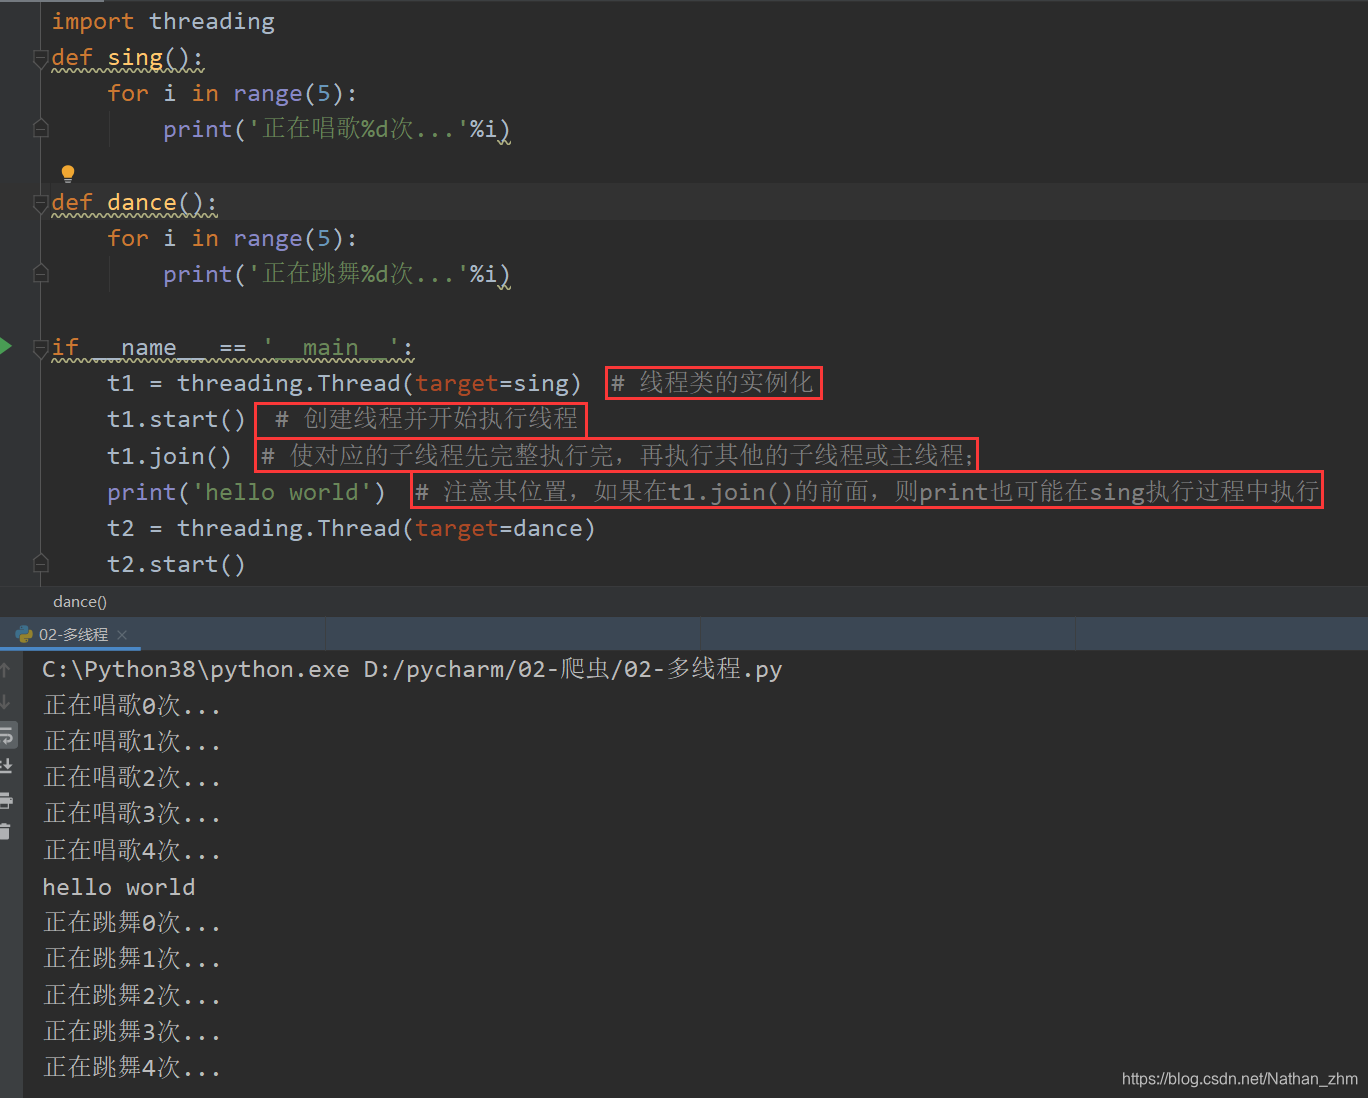Viewport: 1368px width, 1098px height.
Task: Click console output '正在唱歌0次...'
Action: pos(131,706)
